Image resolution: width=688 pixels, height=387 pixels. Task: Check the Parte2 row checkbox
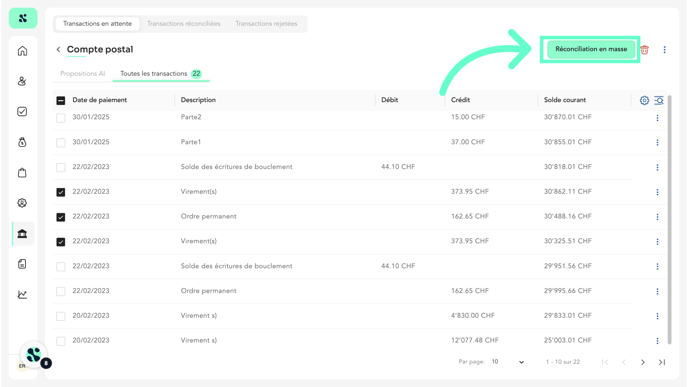pyautogui.click(x=61, y=118)
